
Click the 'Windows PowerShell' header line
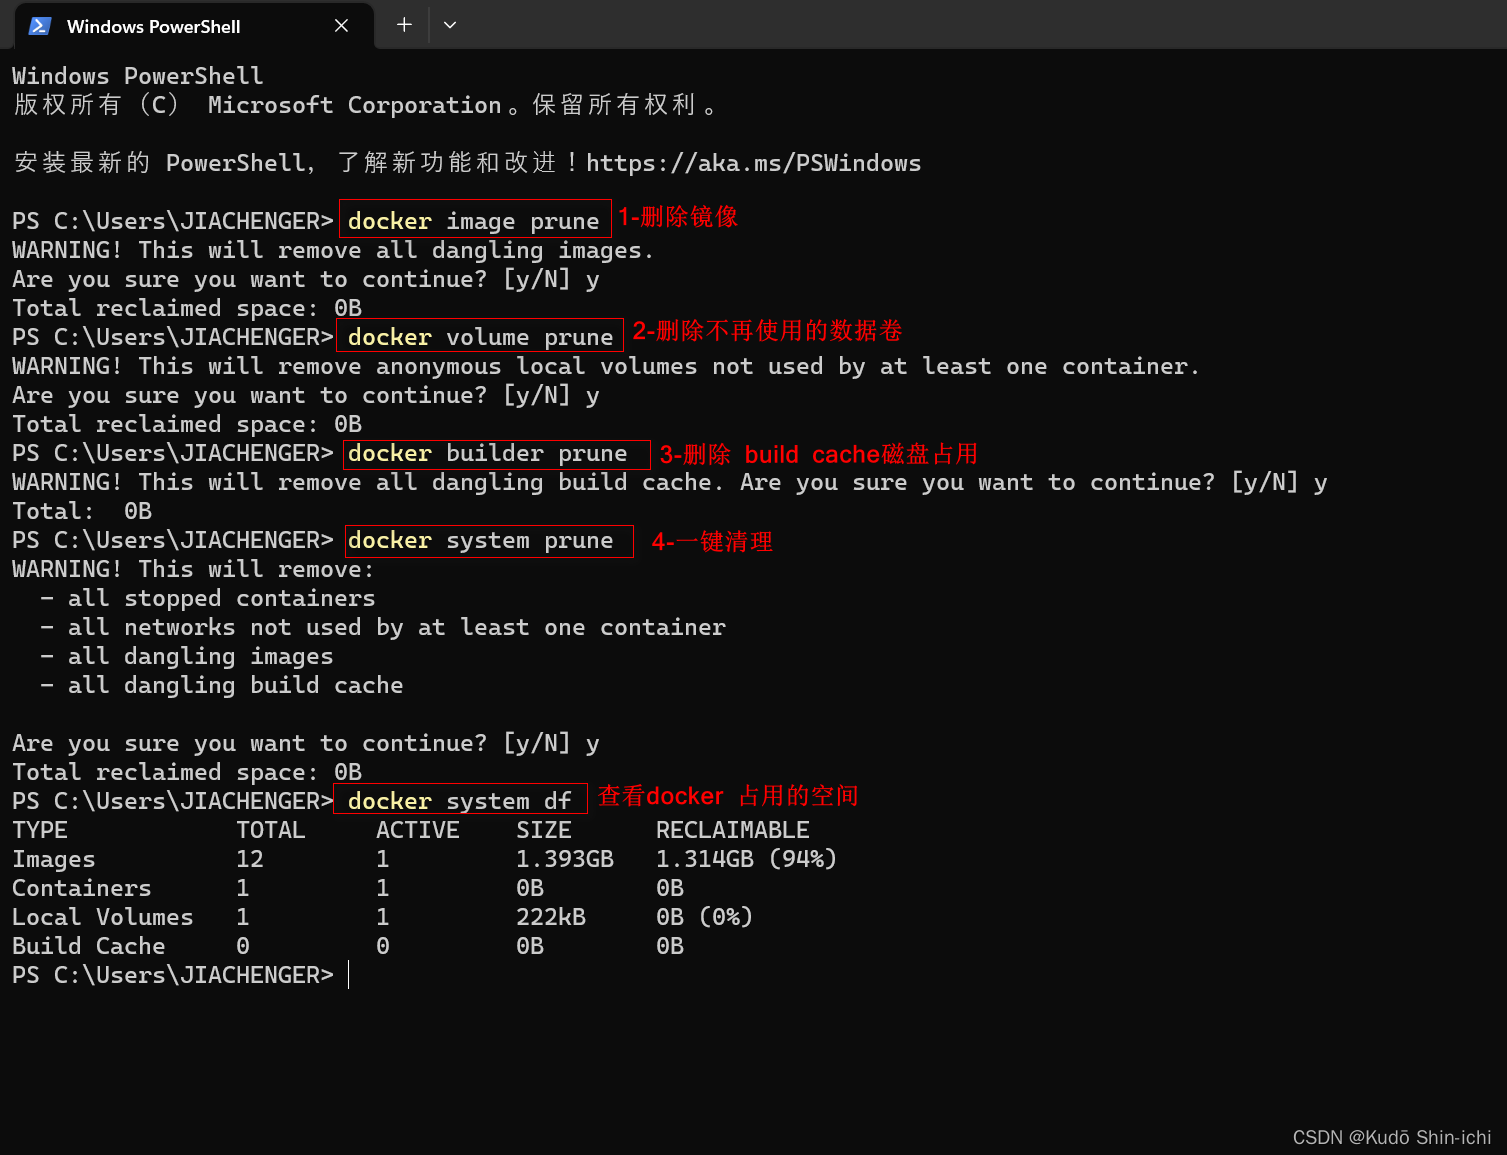138,76
